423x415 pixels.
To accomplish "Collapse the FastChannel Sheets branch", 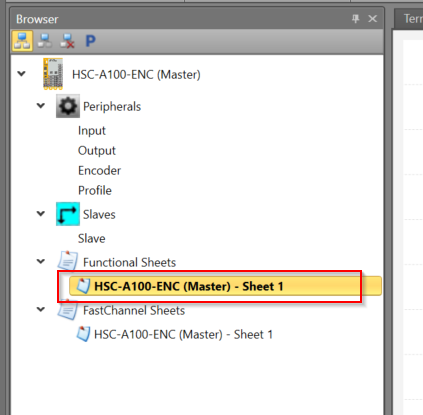I will point(41,309).
